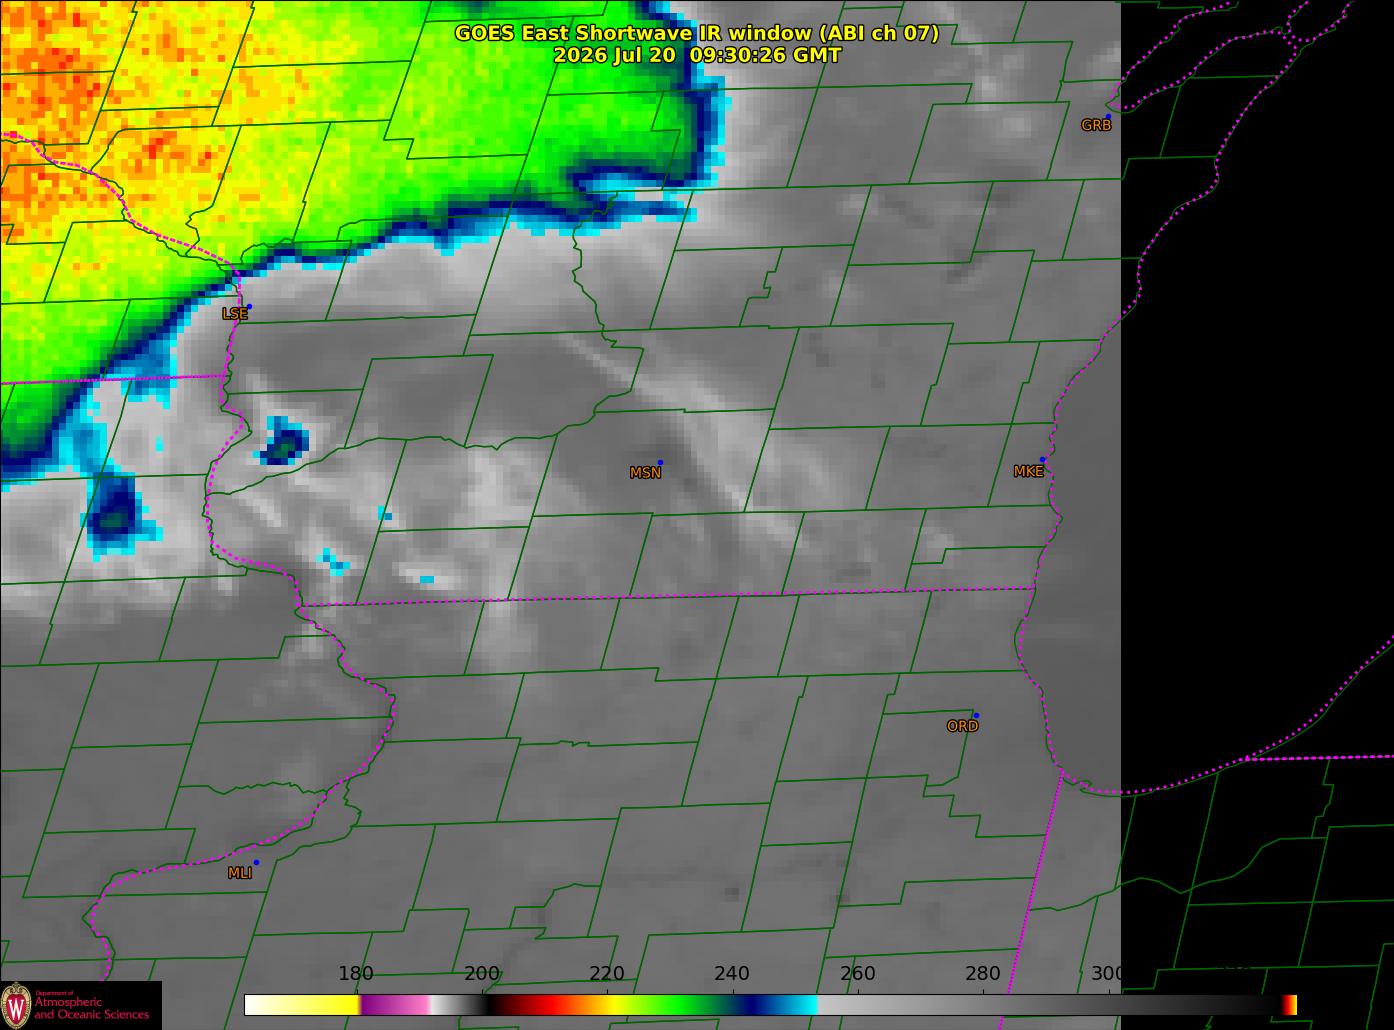
Task: Click the Atmospheric and Oceanic Sciences text
Action: (92, 1008)
